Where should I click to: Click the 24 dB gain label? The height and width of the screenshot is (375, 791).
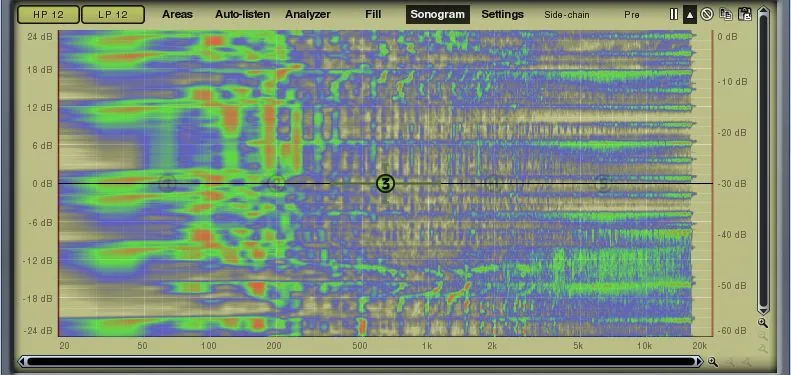(x=39, y=37)
